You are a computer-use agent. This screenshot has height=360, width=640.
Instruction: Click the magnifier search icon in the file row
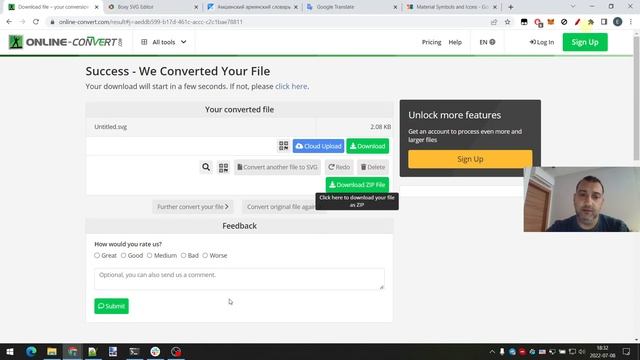(x=206, y=167)
